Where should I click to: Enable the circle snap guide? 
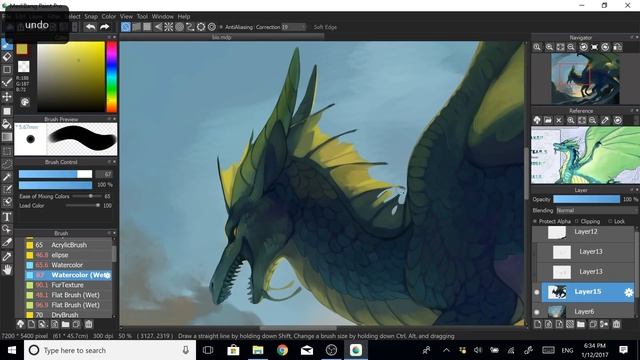pos(179,27)
